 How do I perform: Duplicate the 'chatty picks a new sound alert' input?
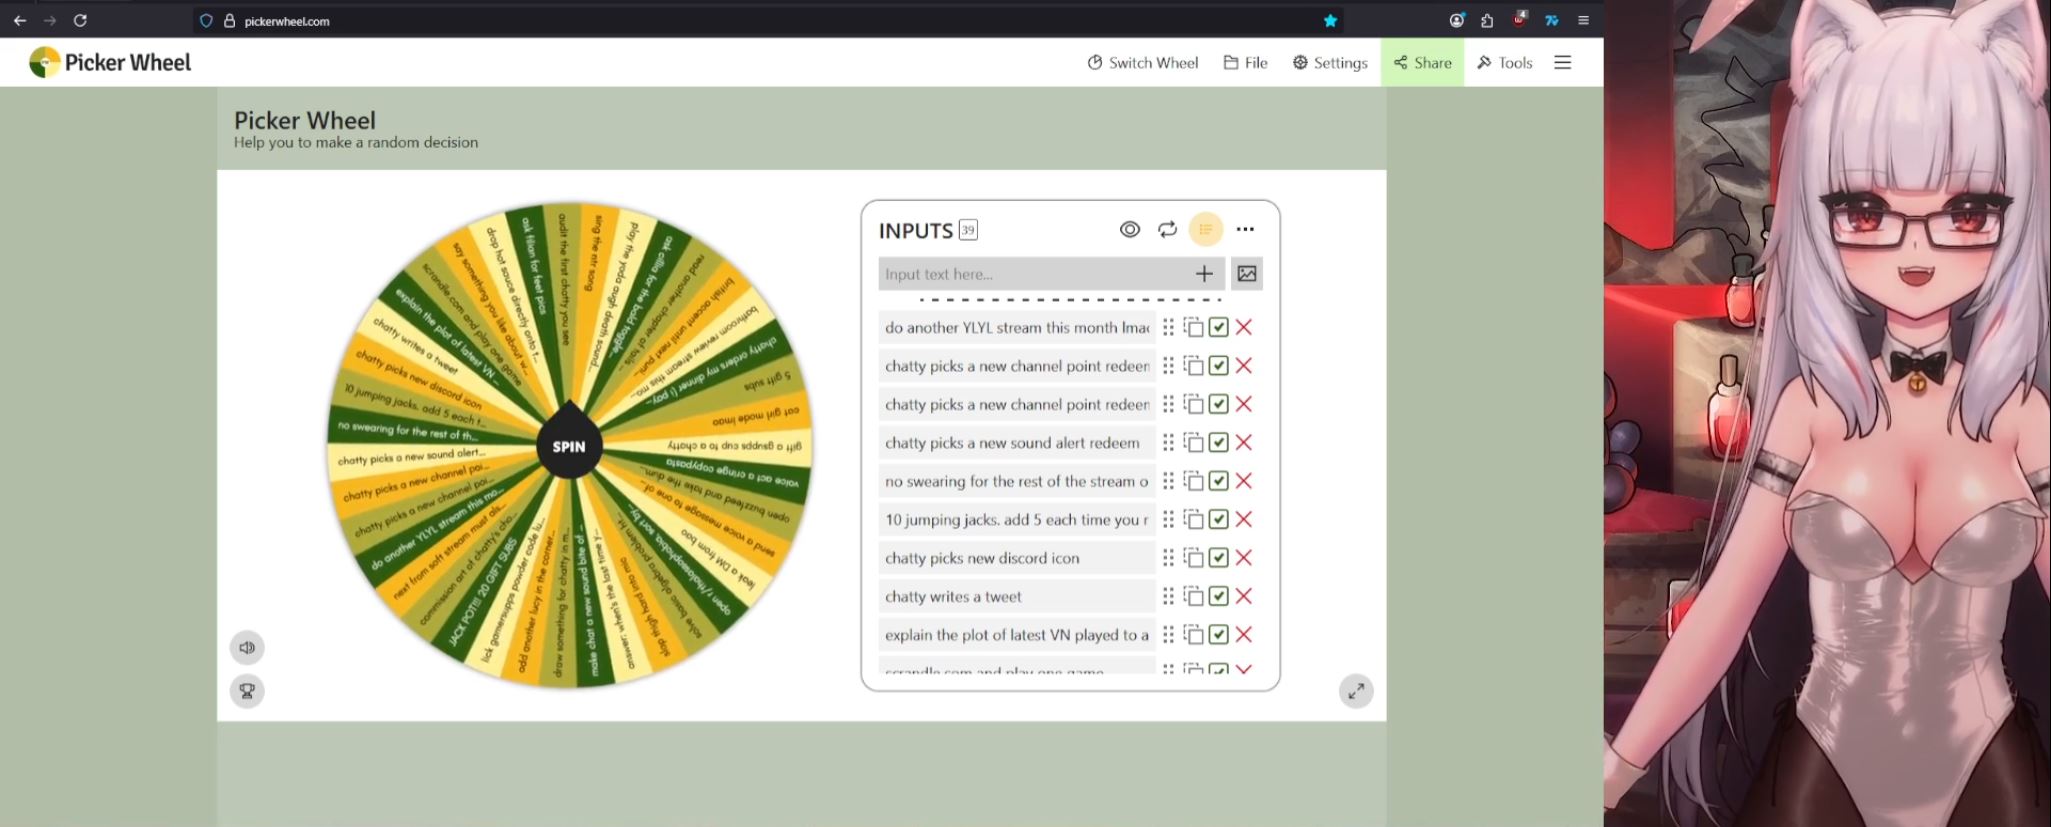(1193, 443)
